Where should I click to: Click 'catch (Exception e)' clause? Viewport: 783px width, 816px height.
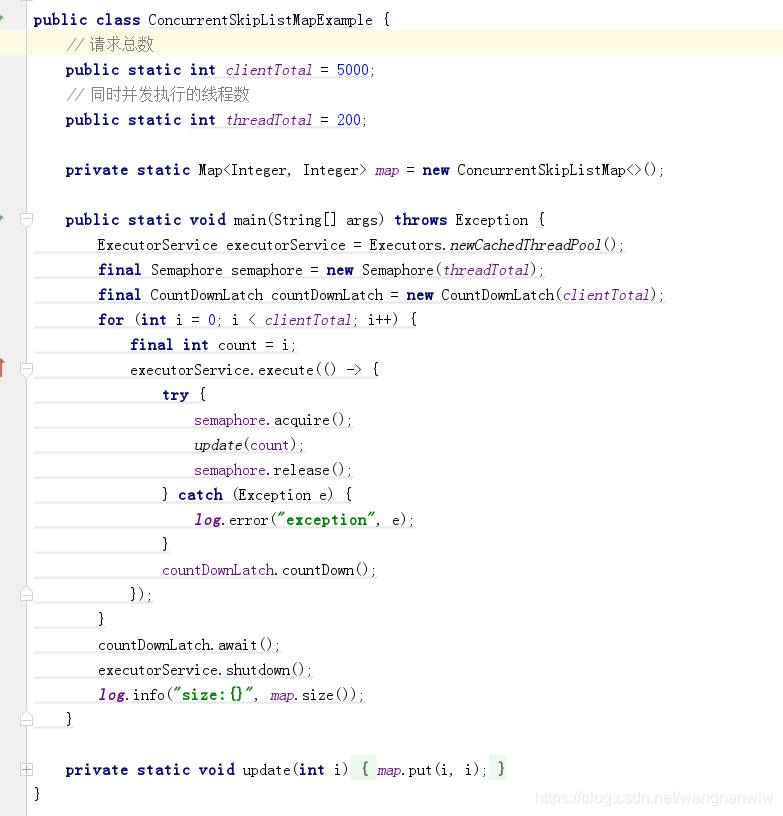[x=255, y=495]
